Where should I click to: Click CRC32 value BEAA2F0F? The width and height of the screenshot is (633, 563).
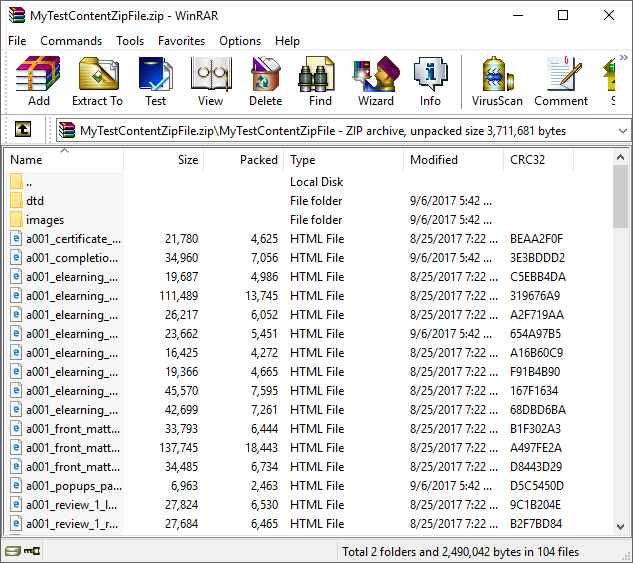pos(536,239)
